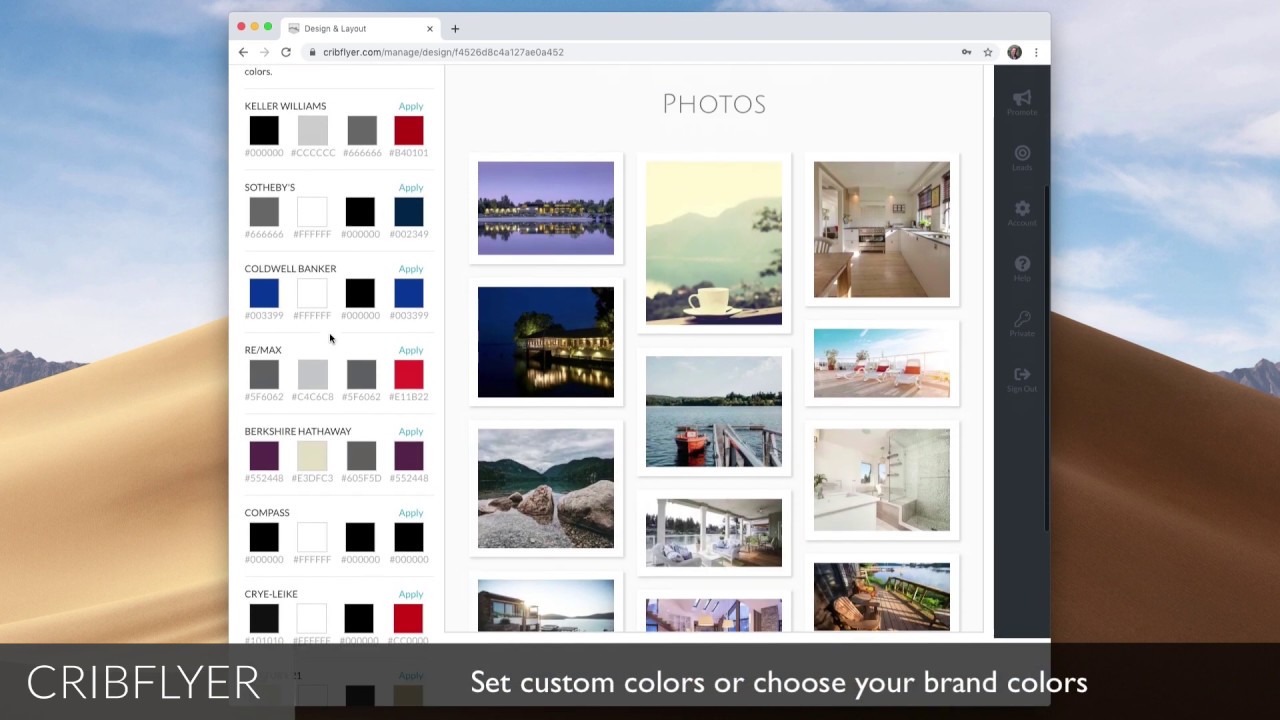Viewport: 1280px width, 720px height.
Task: Open a new browser tab
Action: tap(455, 29)
